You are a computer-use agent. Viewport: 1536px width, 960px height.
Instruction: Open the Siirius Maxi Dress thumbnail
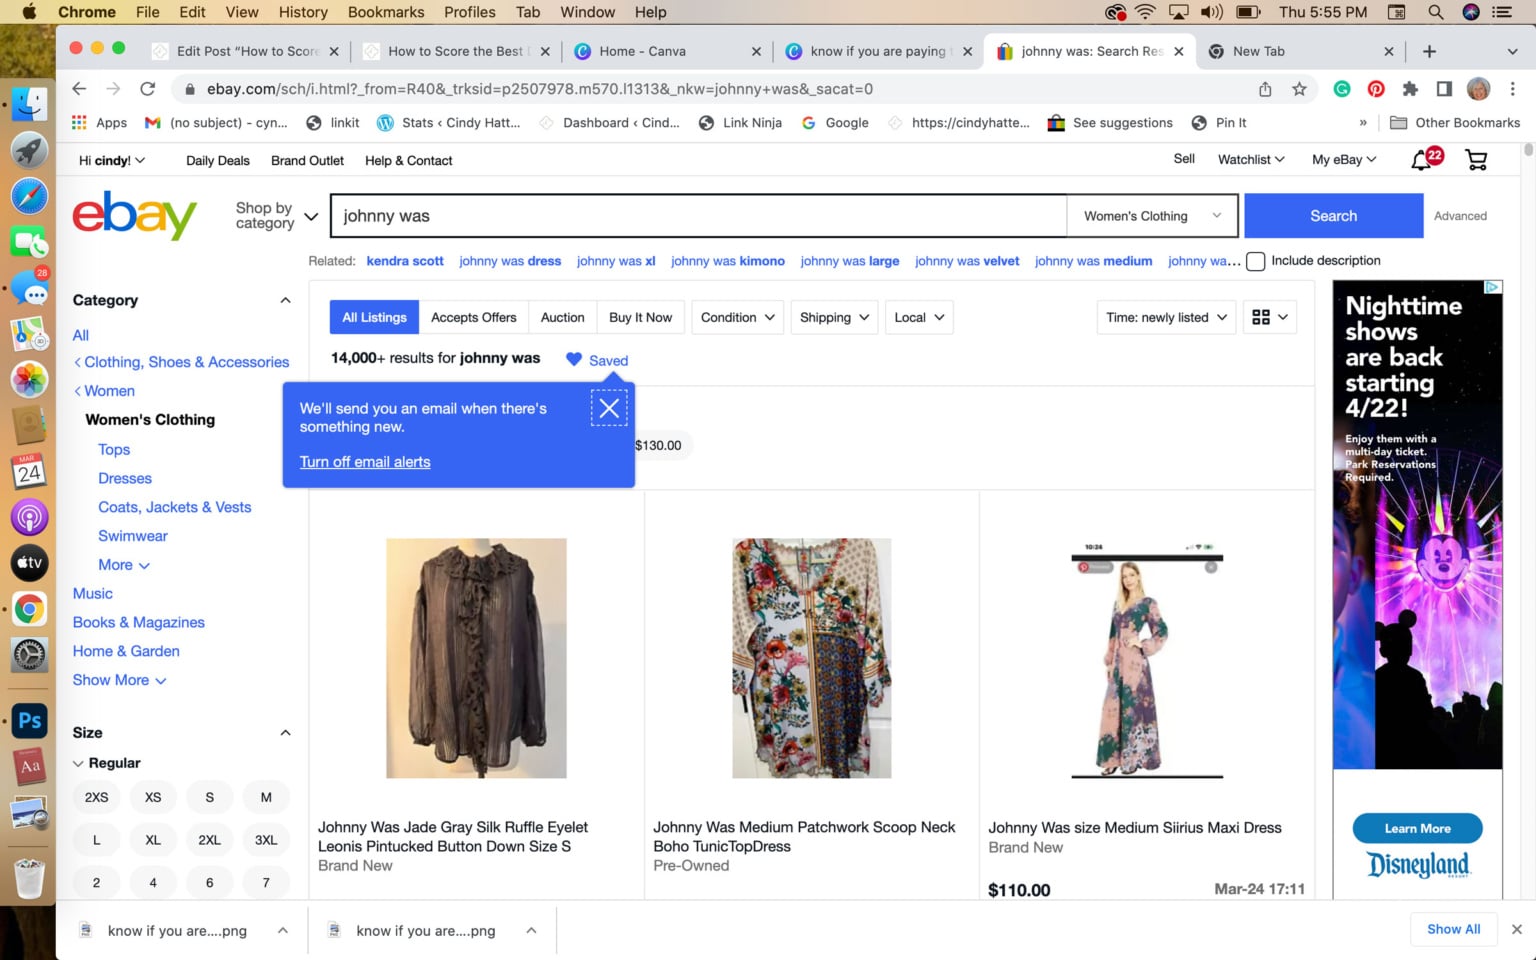click(x=1147, y=660)
